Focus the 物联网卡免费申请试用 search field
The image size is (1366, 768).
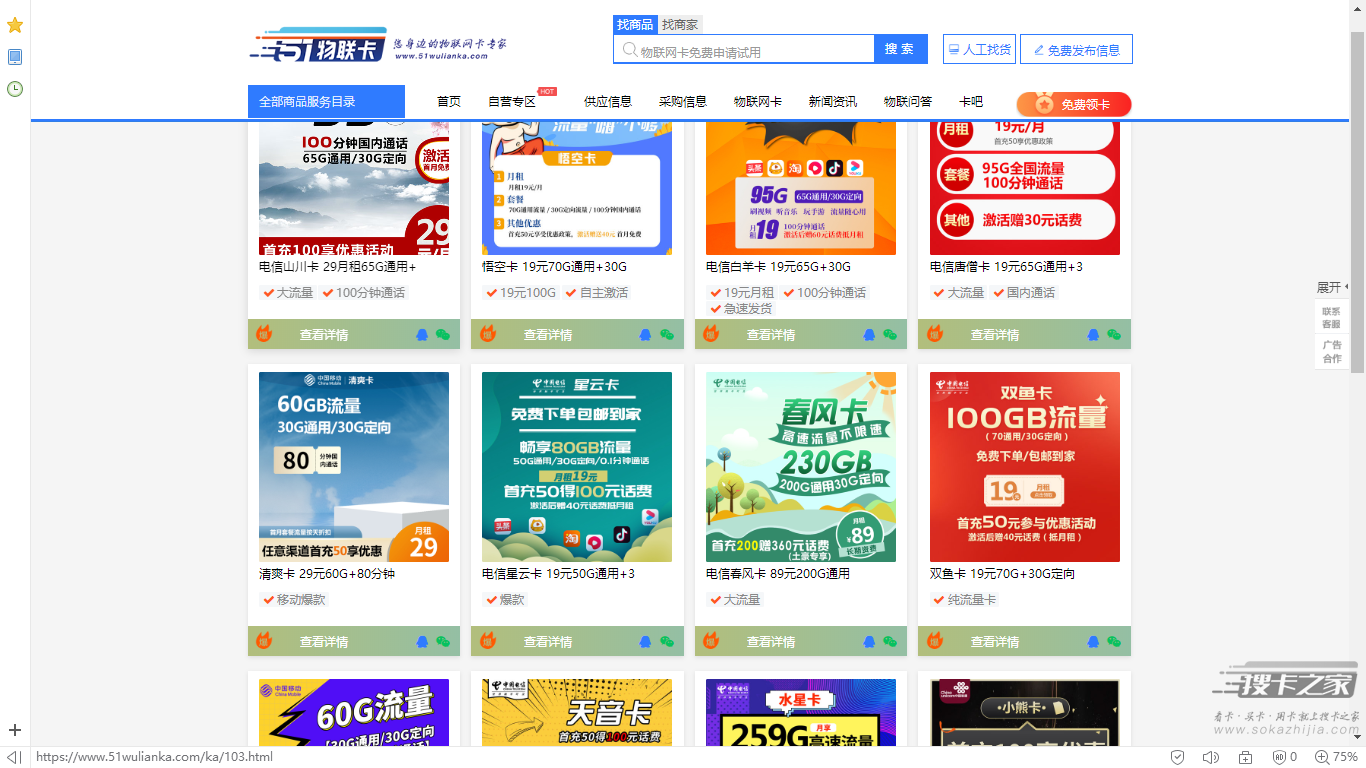pos(744,50)
